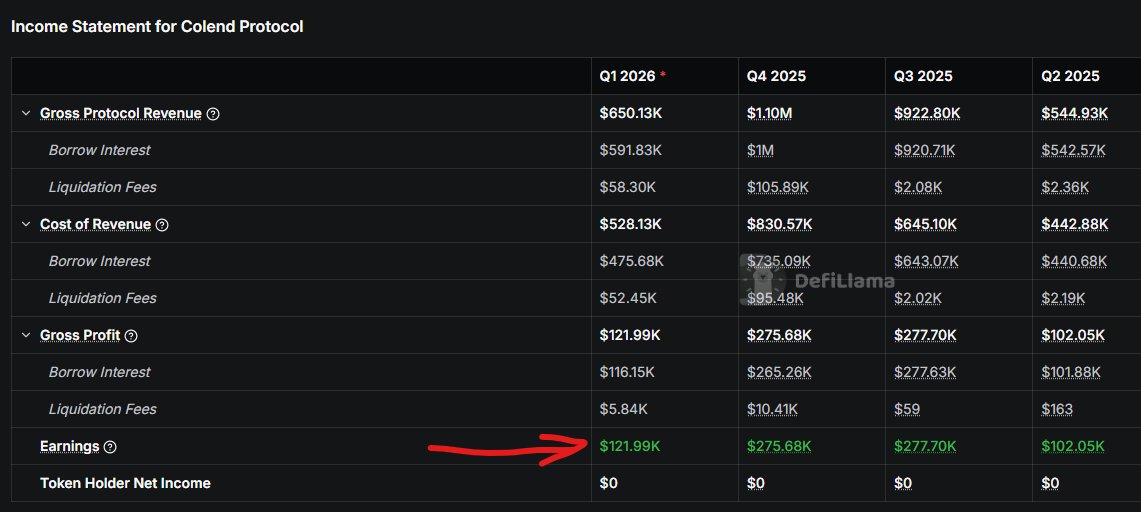Select the Q3 2025 column header
1141x512 pixels.
click(x=923, y=76)
